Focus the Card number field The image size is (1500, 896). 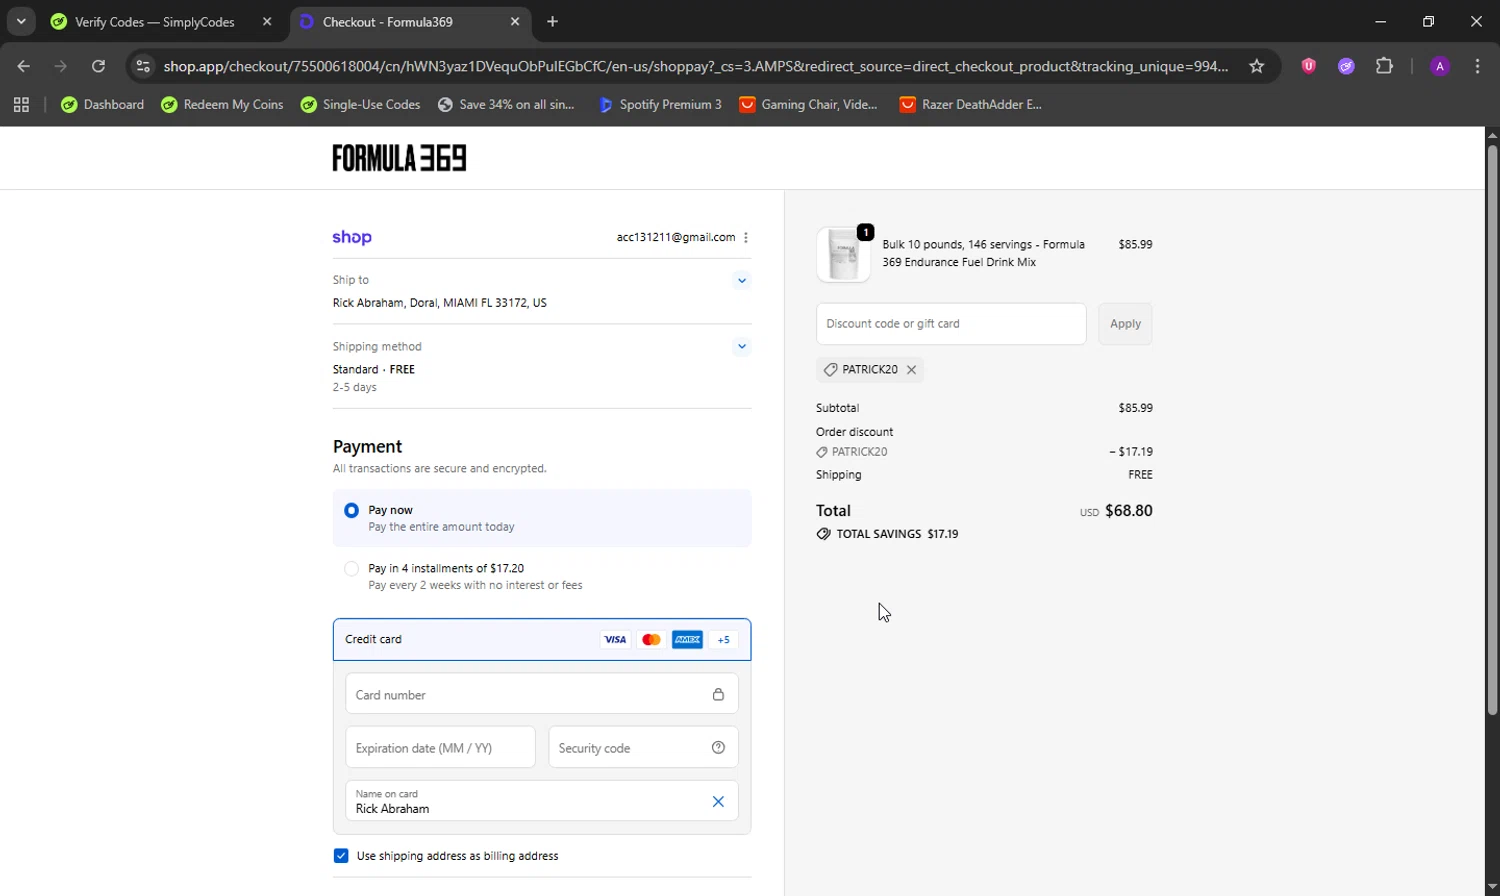coord(542,694)
